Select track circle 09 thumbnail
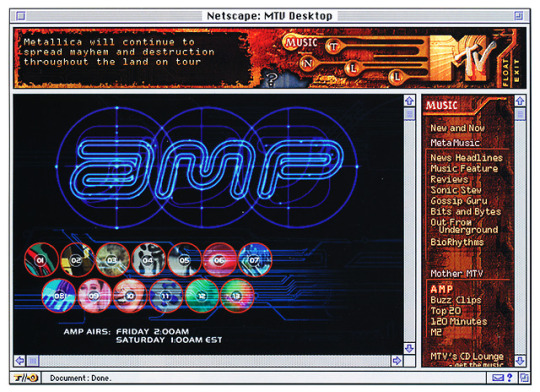This screenshot has height=392, width=540. (x=94, y=296)
